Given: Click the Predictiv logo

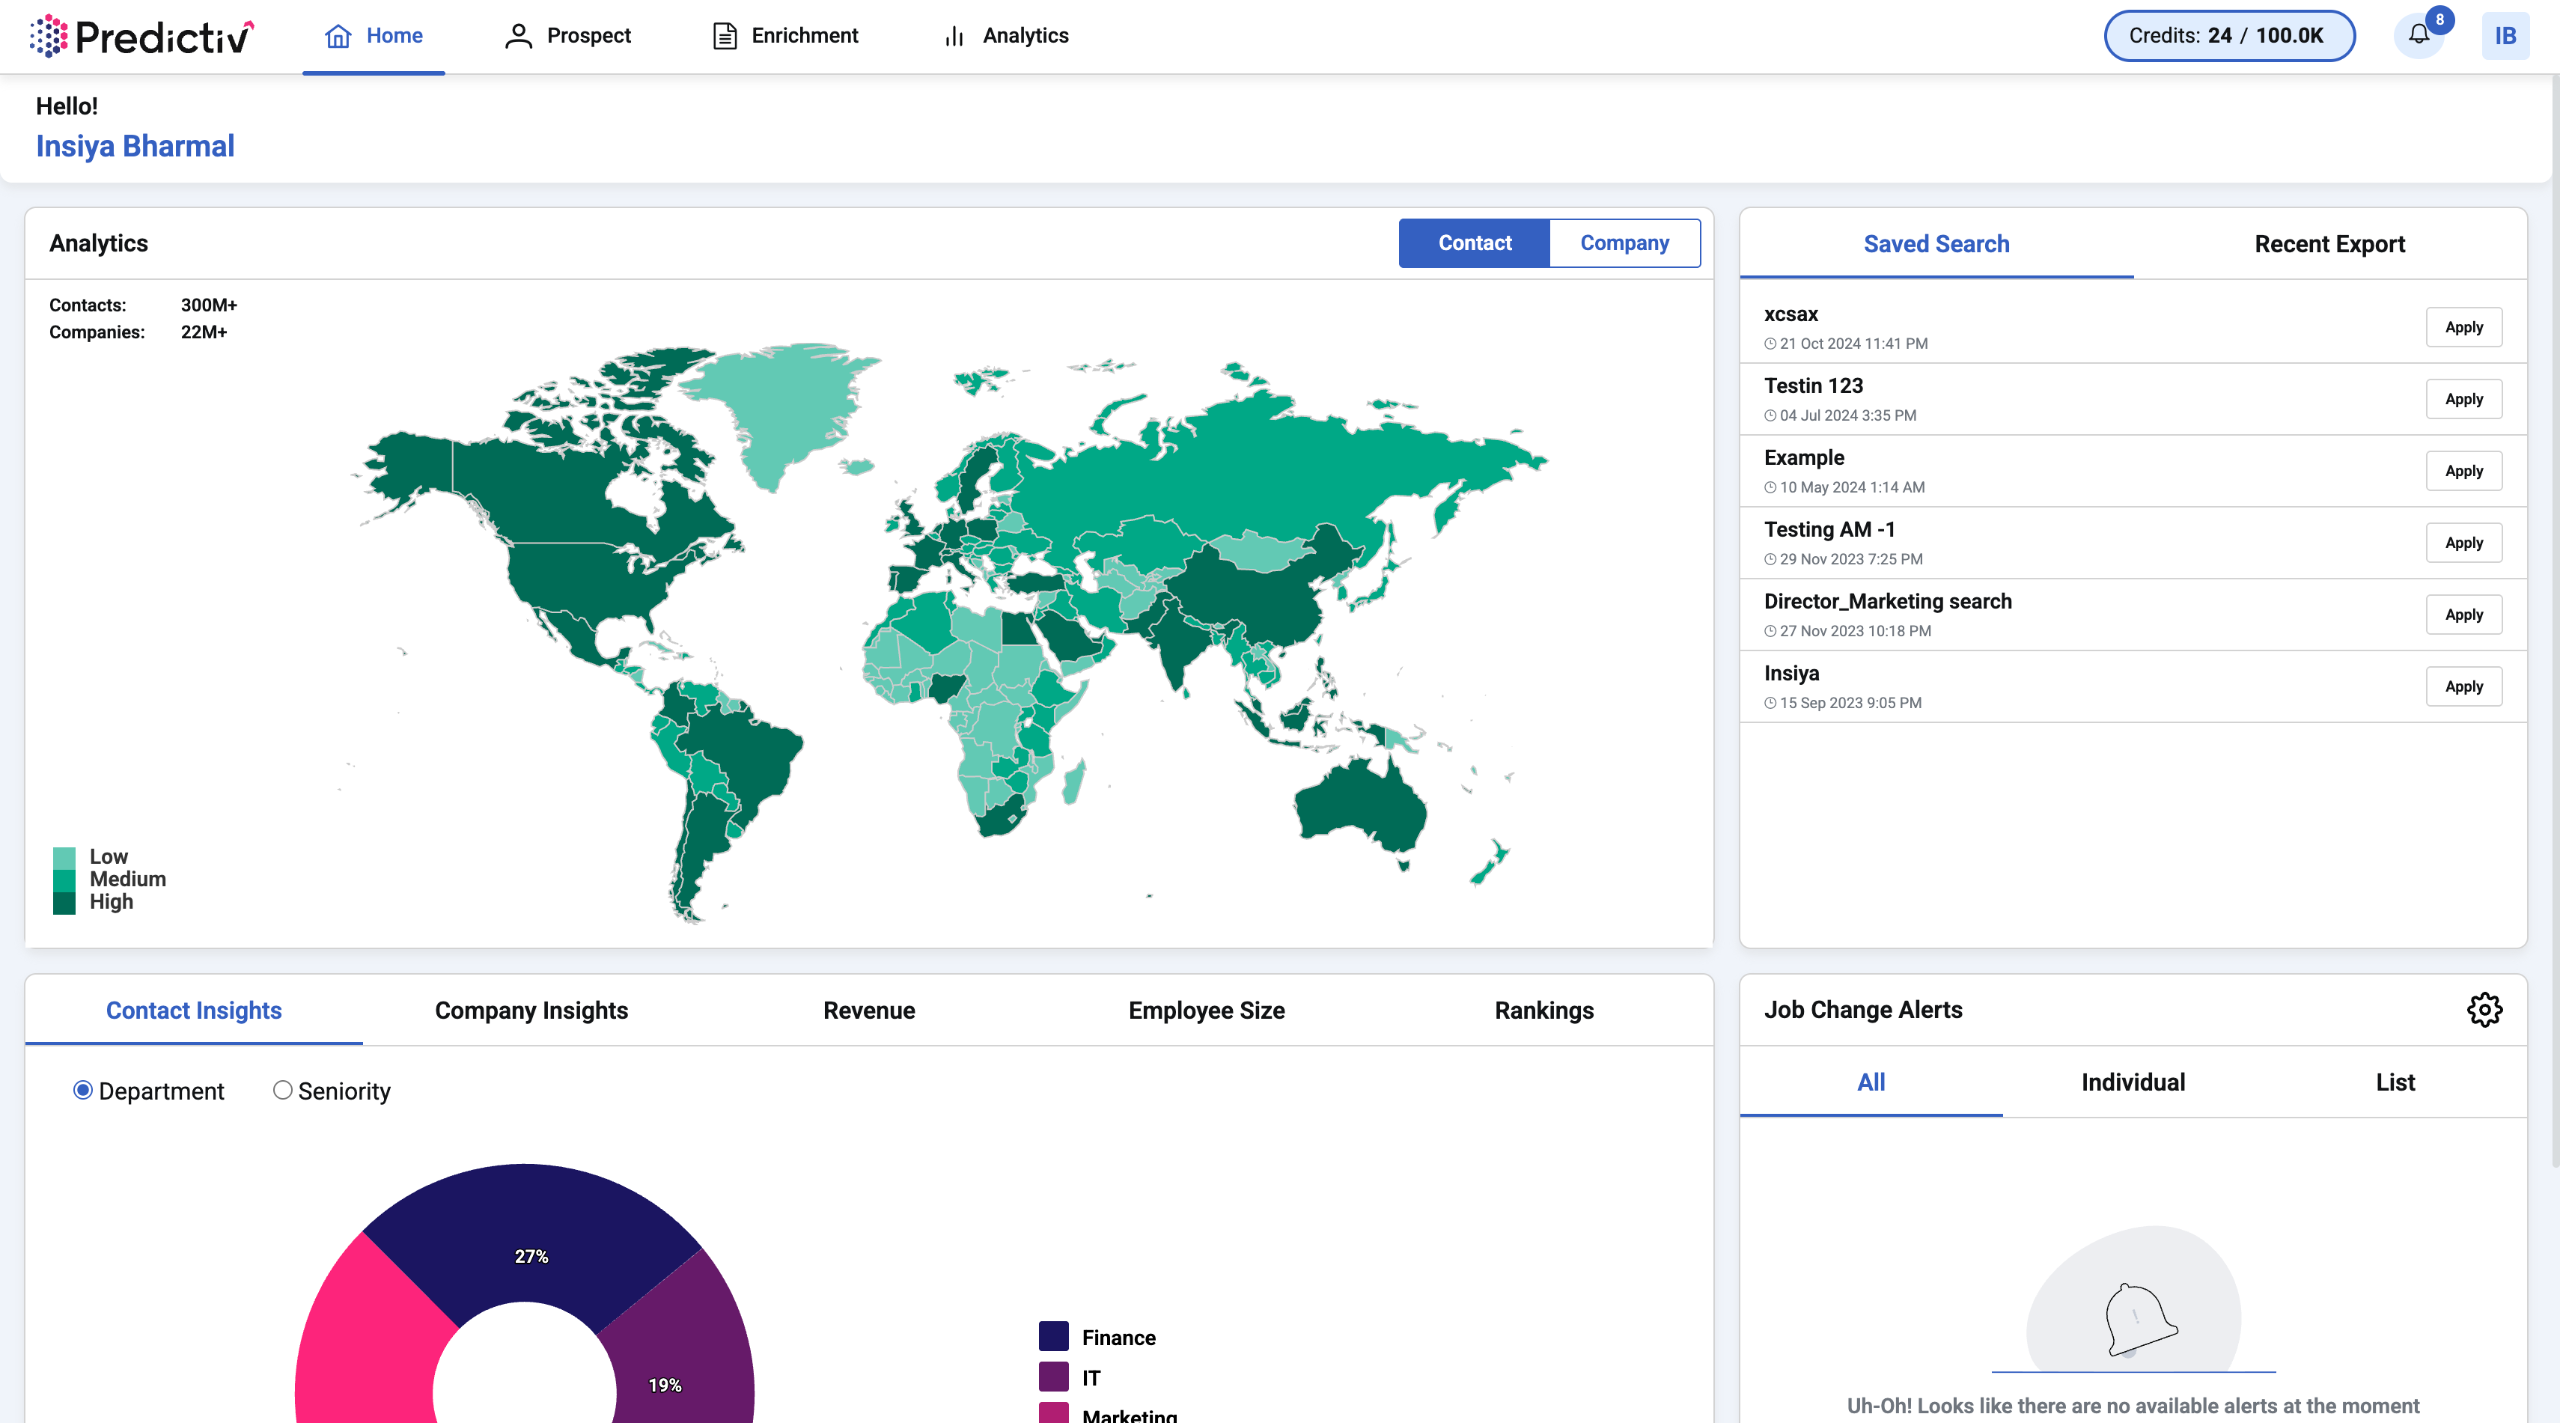Looking at the screenshot, I should coord(141,36).
